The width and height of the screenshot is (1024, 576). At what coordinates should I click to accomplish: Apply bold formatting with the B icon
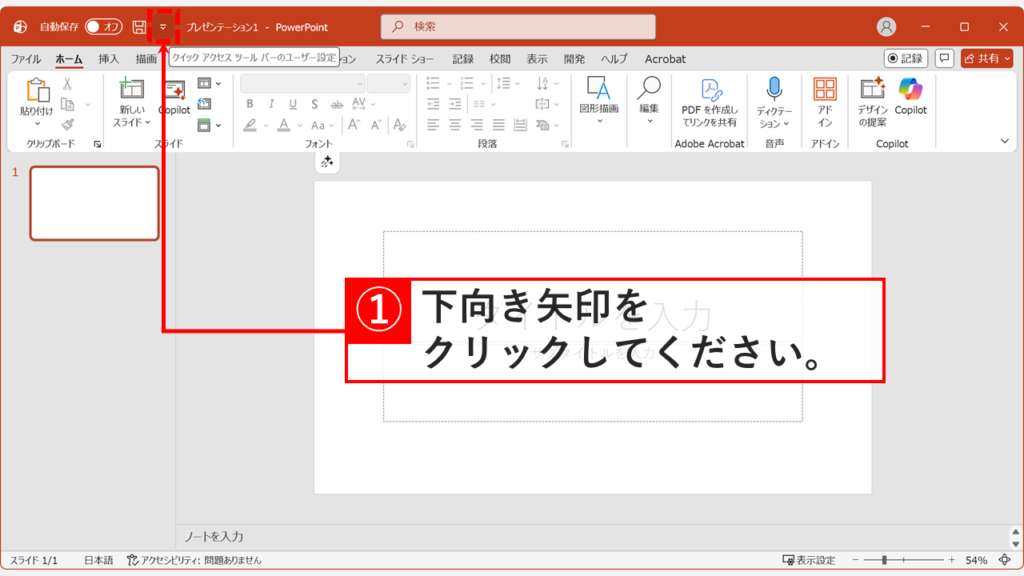click(250, 103)
